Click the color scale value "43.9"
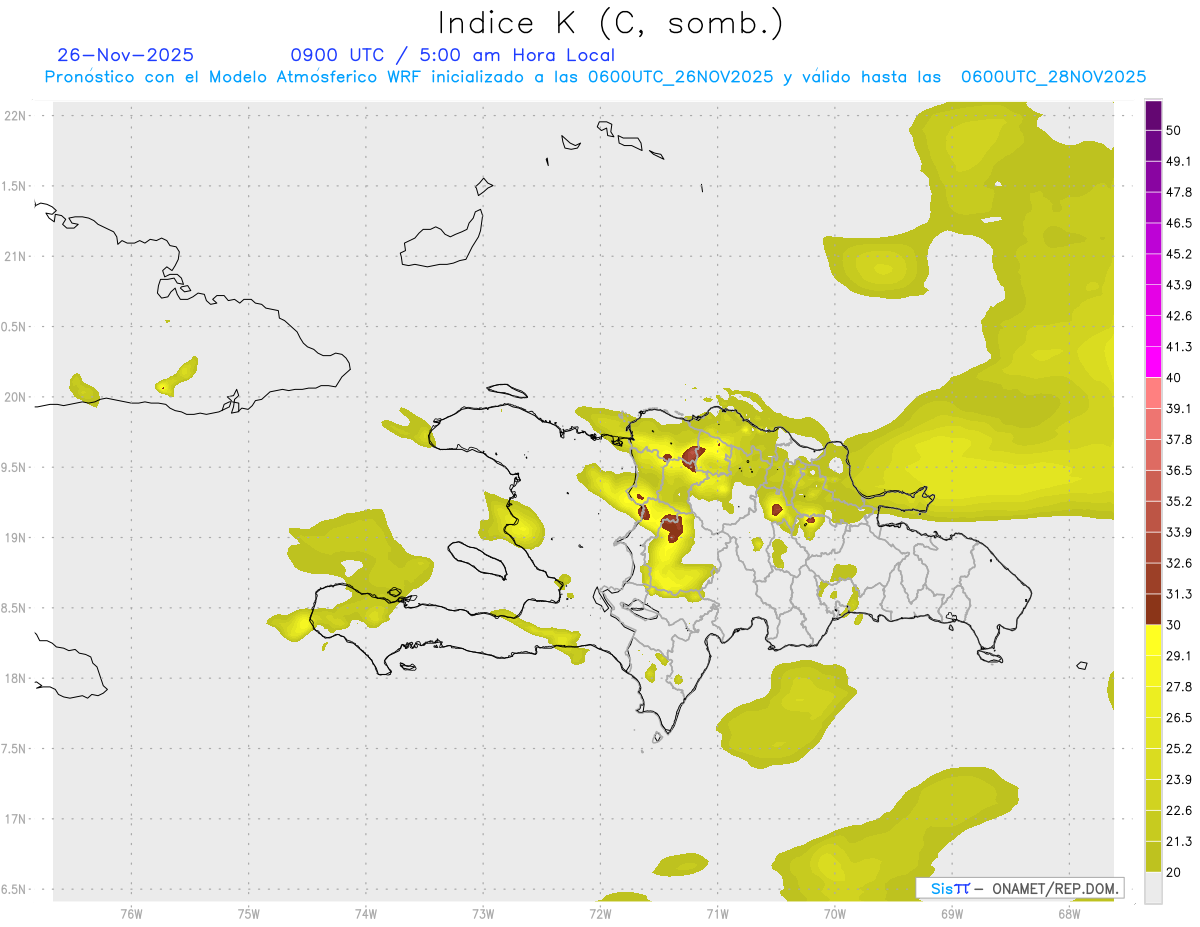 point(1179,285)
